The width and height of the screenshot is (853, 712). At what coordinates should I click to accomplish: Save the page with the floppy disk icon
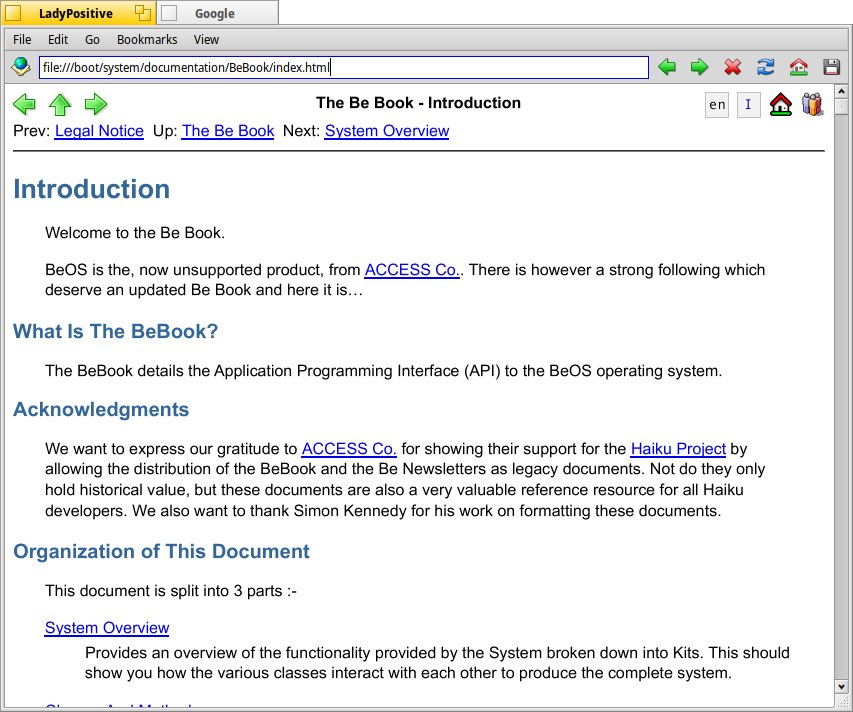pyautogui.click(x=831, y=67)
